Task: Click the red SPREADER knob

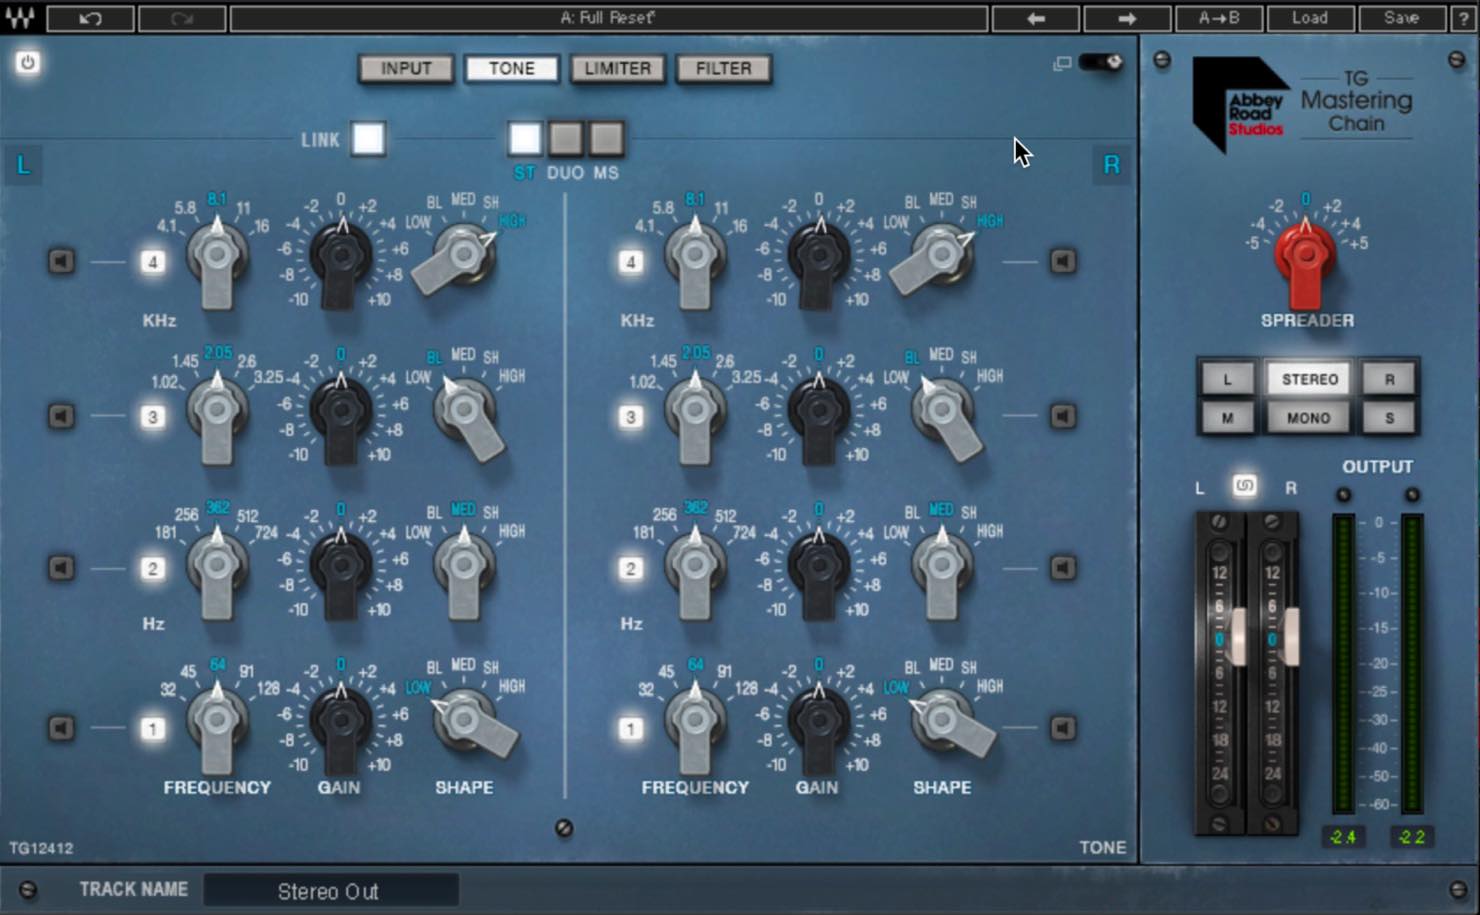Action: click(1305, 261)
